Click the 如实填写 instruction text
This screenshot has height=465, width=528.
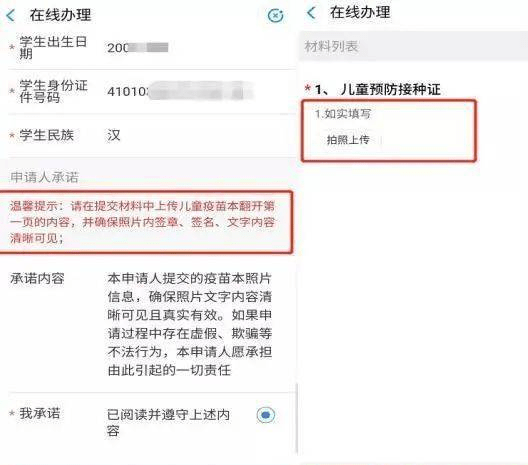tap(343, 114)
